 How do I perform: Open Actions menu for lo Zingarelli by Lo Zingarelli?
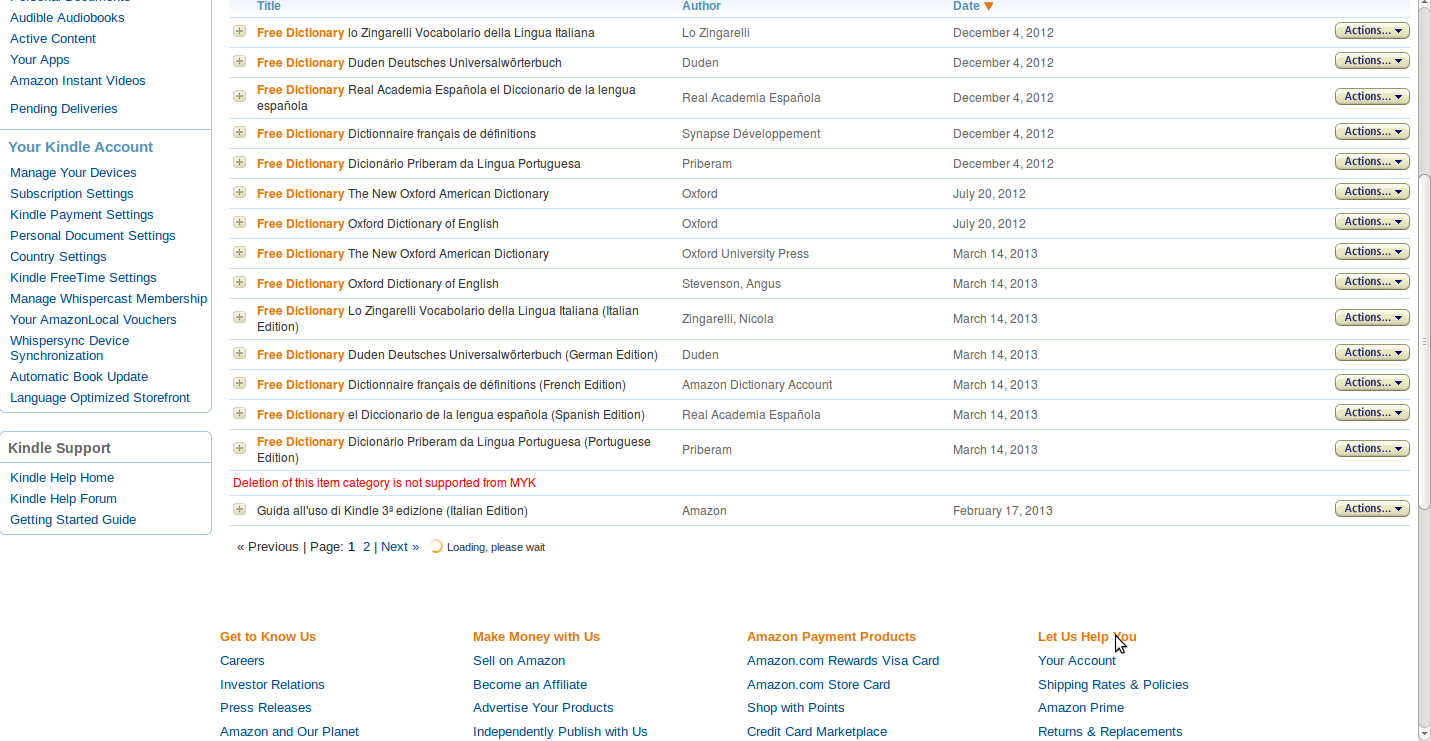[x=1372, y=31]
